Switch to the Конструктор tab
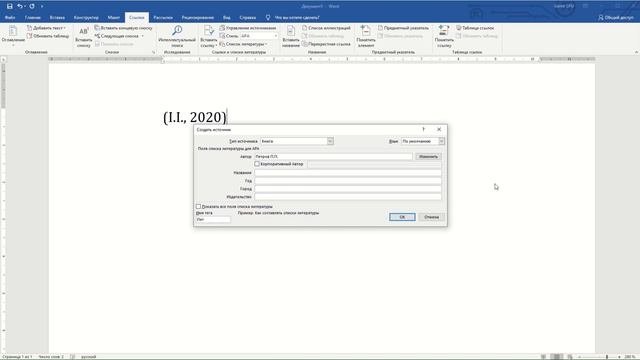This screenshot has height=360, width=640. (86, 18)
